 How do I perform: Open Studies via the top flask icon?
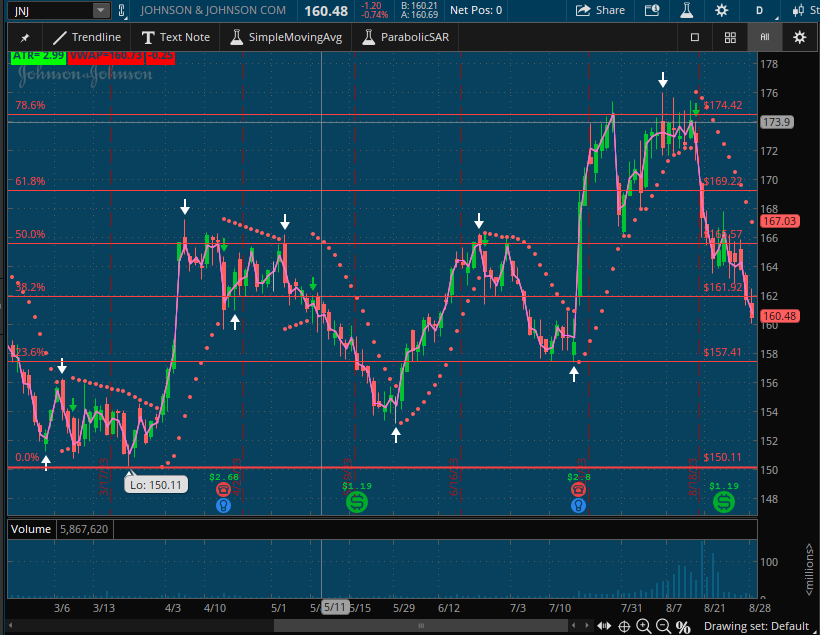(687, 10)
